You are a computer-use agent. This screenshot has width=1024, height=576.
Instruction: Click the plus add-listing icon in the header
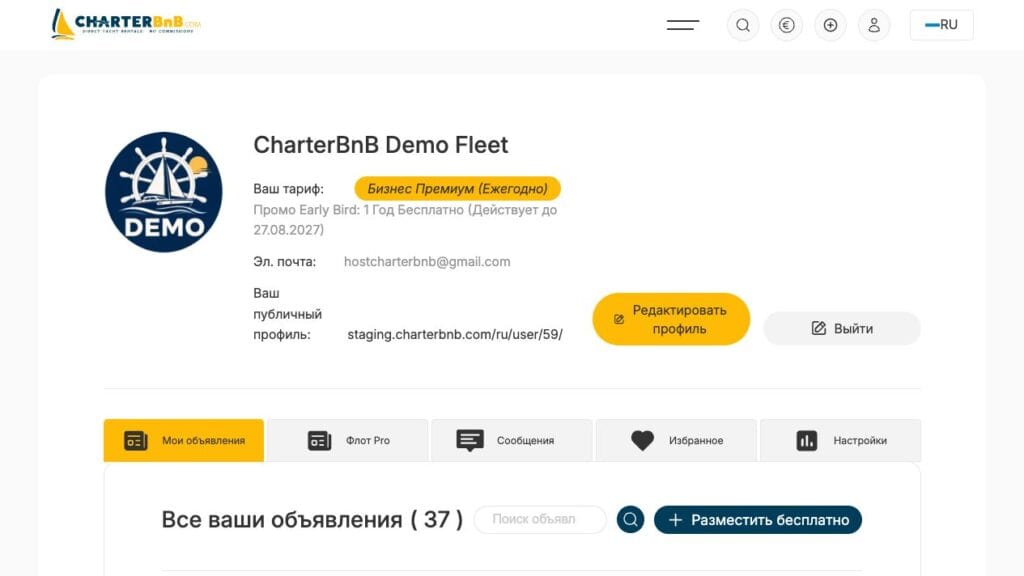(830, 25)
